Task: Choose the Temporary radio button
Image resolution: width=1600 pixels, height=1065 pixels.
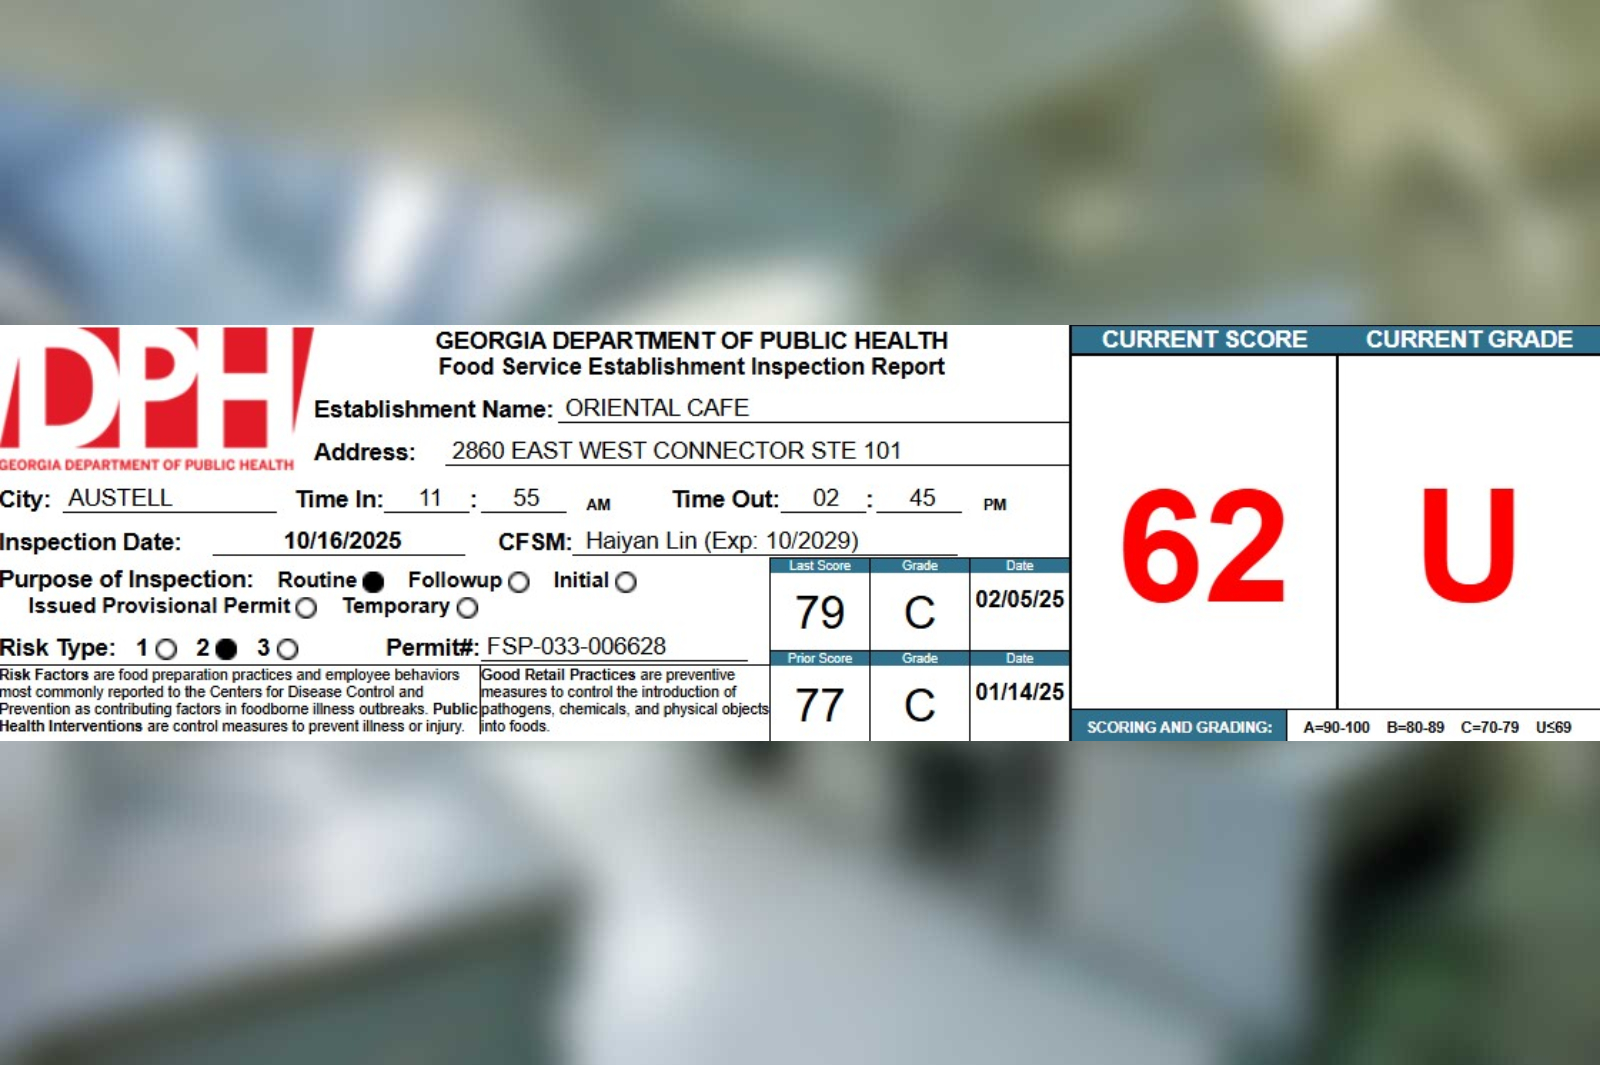Action: tap(467, 608)
